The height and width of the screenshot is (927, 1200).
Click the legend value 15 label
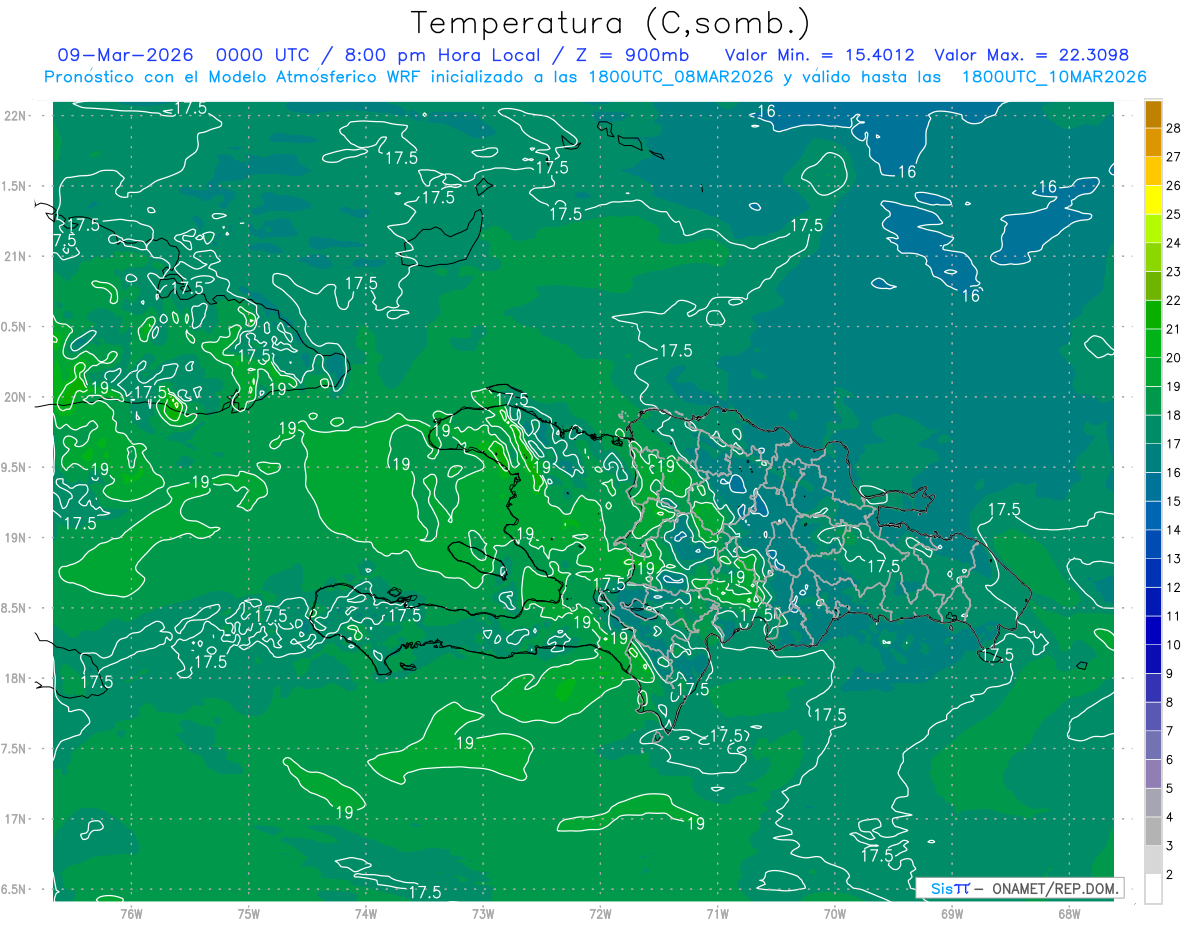pyautogui.click(x=1175, y=501)
